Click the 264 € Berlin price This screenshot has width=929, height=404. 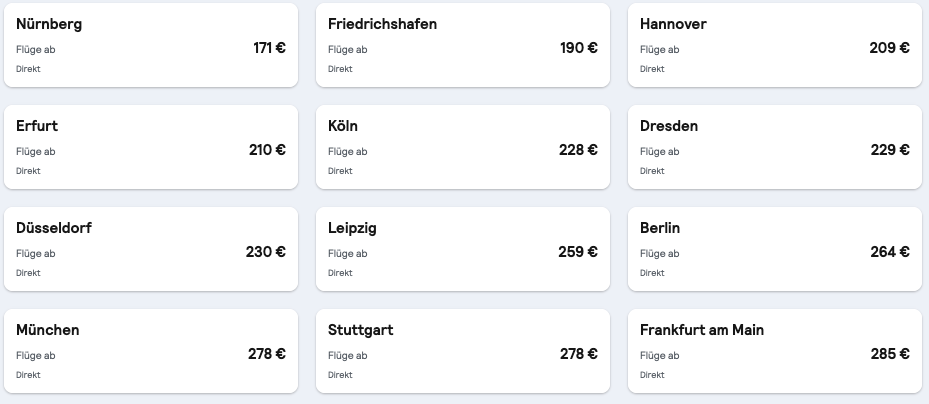(x=889, y=252)
